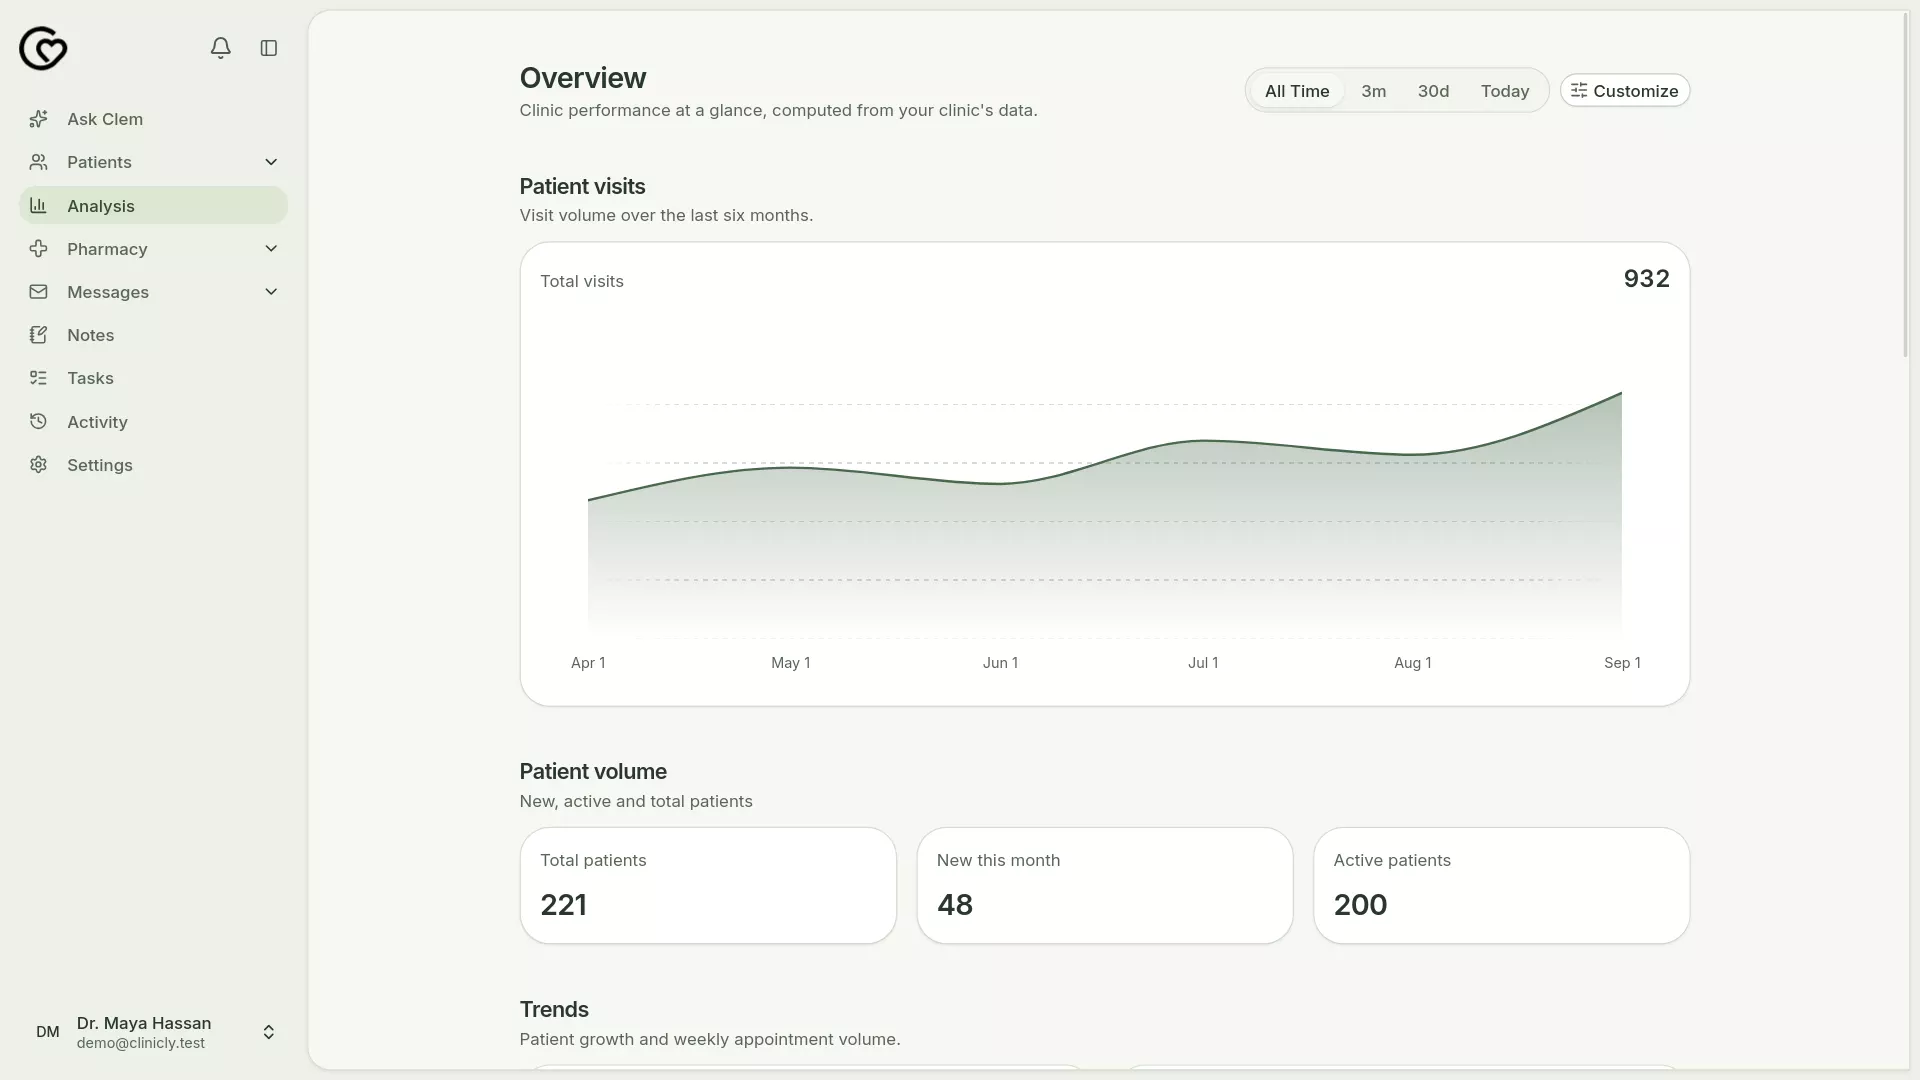Image resolution: width=1920 pixels, height=1080 pixels.
Task: Select the 3m time range
Action: point(1374,91)
